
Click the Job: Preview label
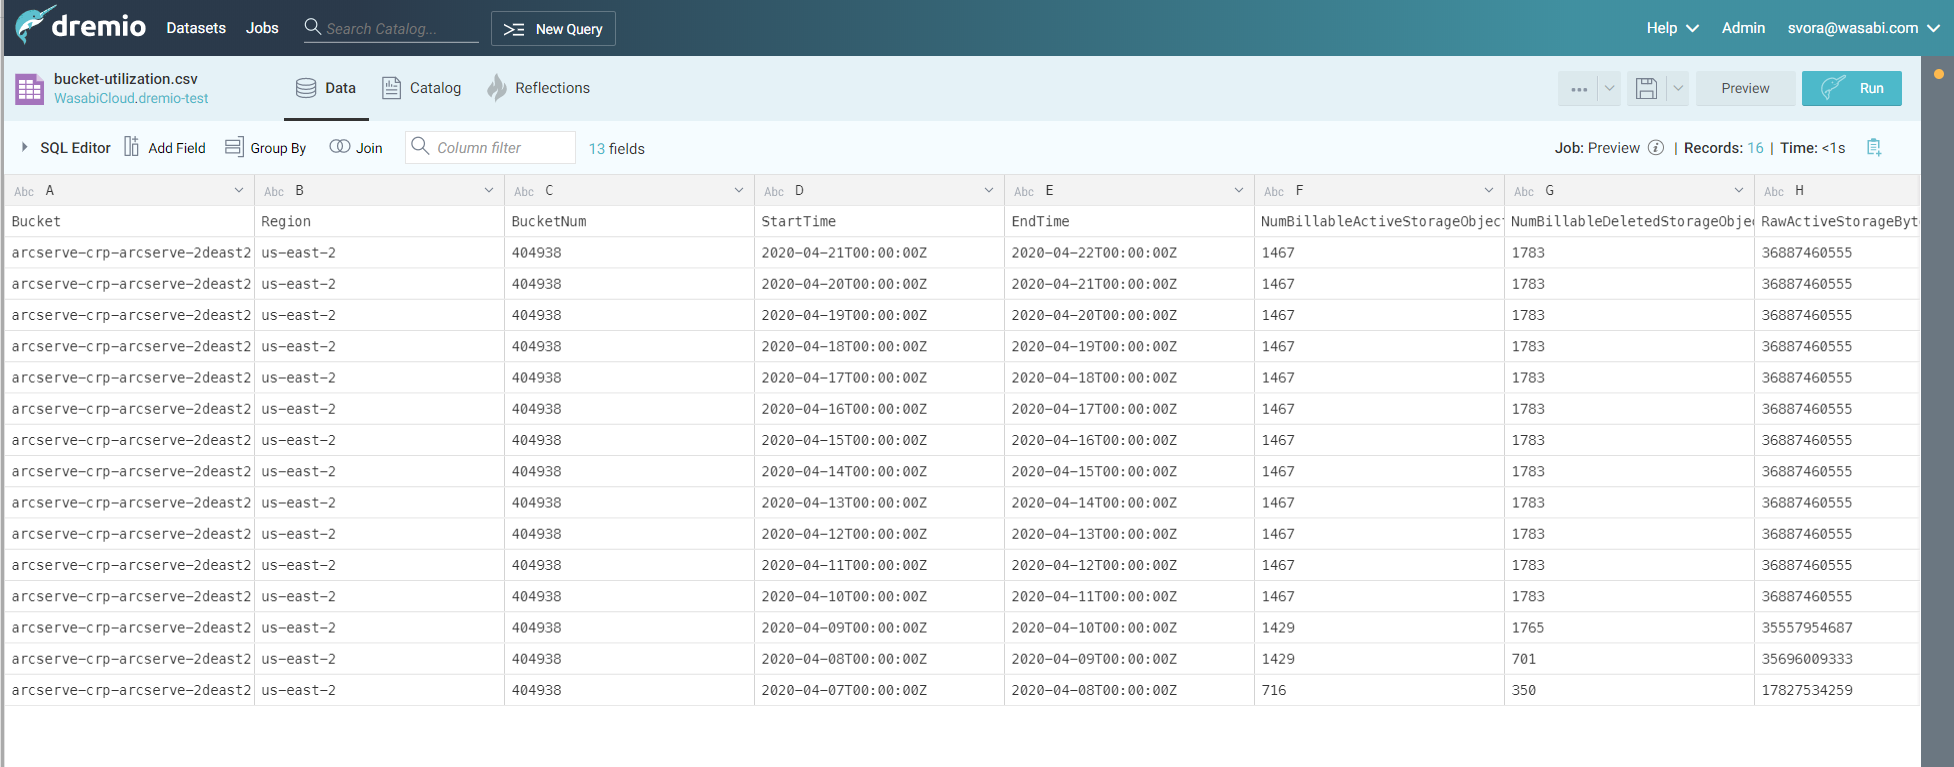pos(1597,148)
